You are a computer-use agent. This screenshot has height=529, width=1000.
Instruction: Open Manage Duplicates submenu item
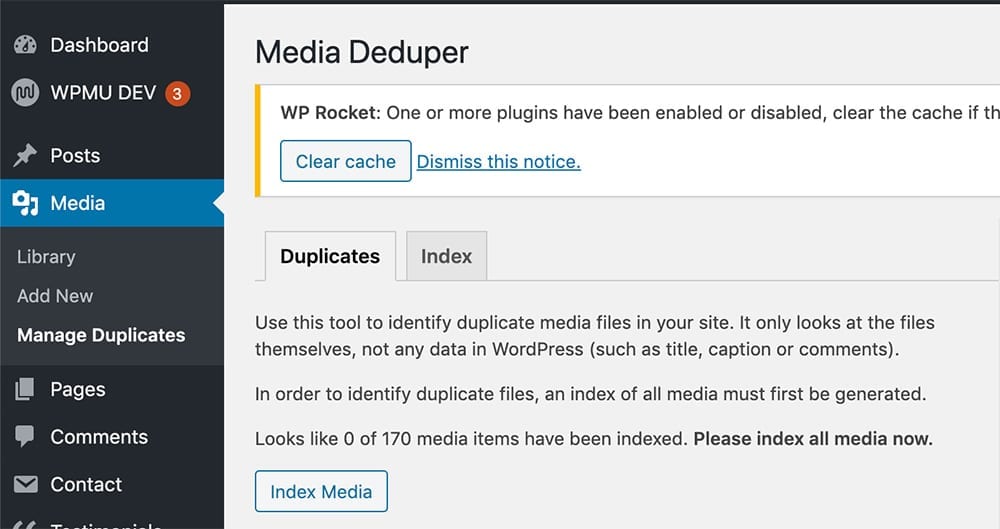pyautogui.click(x=101, y=335)
